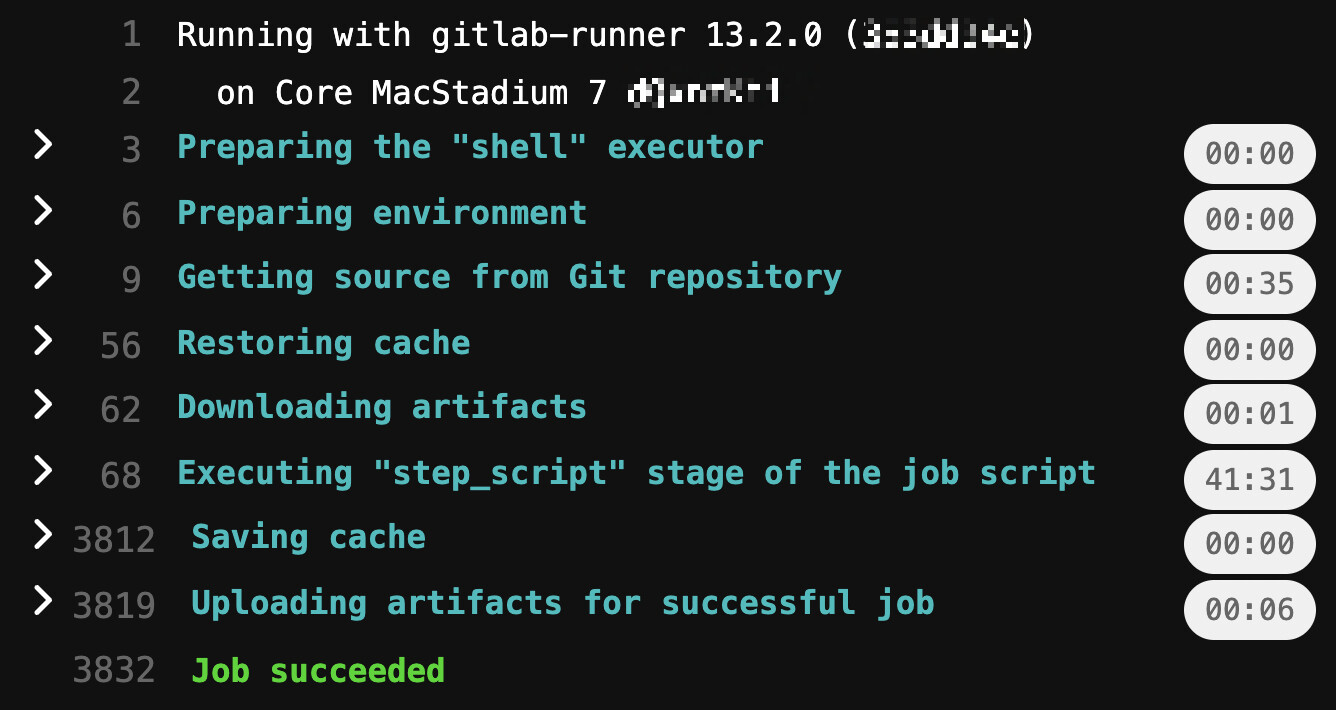
Task: Expand the "Preparing the shell executor" section
Action: (x=43, y=145)
